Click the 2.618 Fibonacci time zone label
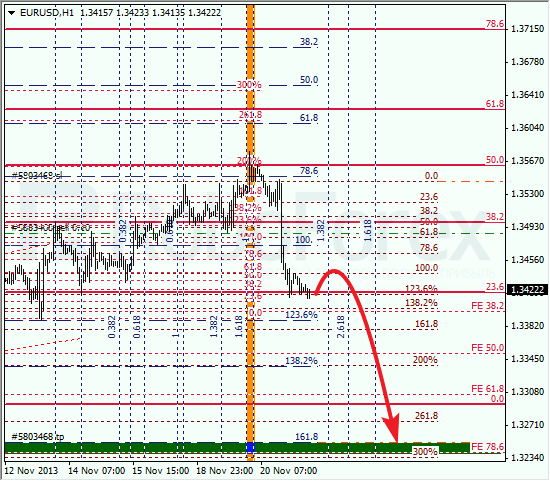Viewport: 550px width, 481px height. click(x=341, y=327)
